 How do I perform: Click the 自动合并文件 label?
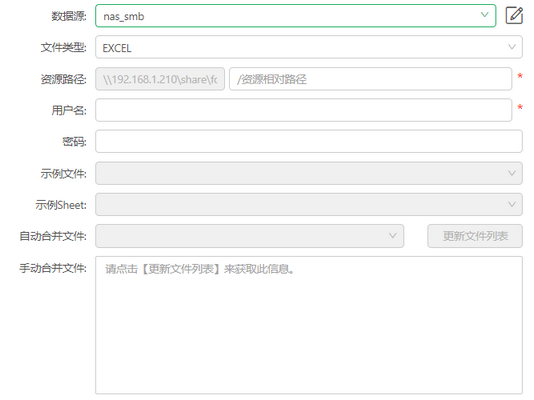click(53, 236)
